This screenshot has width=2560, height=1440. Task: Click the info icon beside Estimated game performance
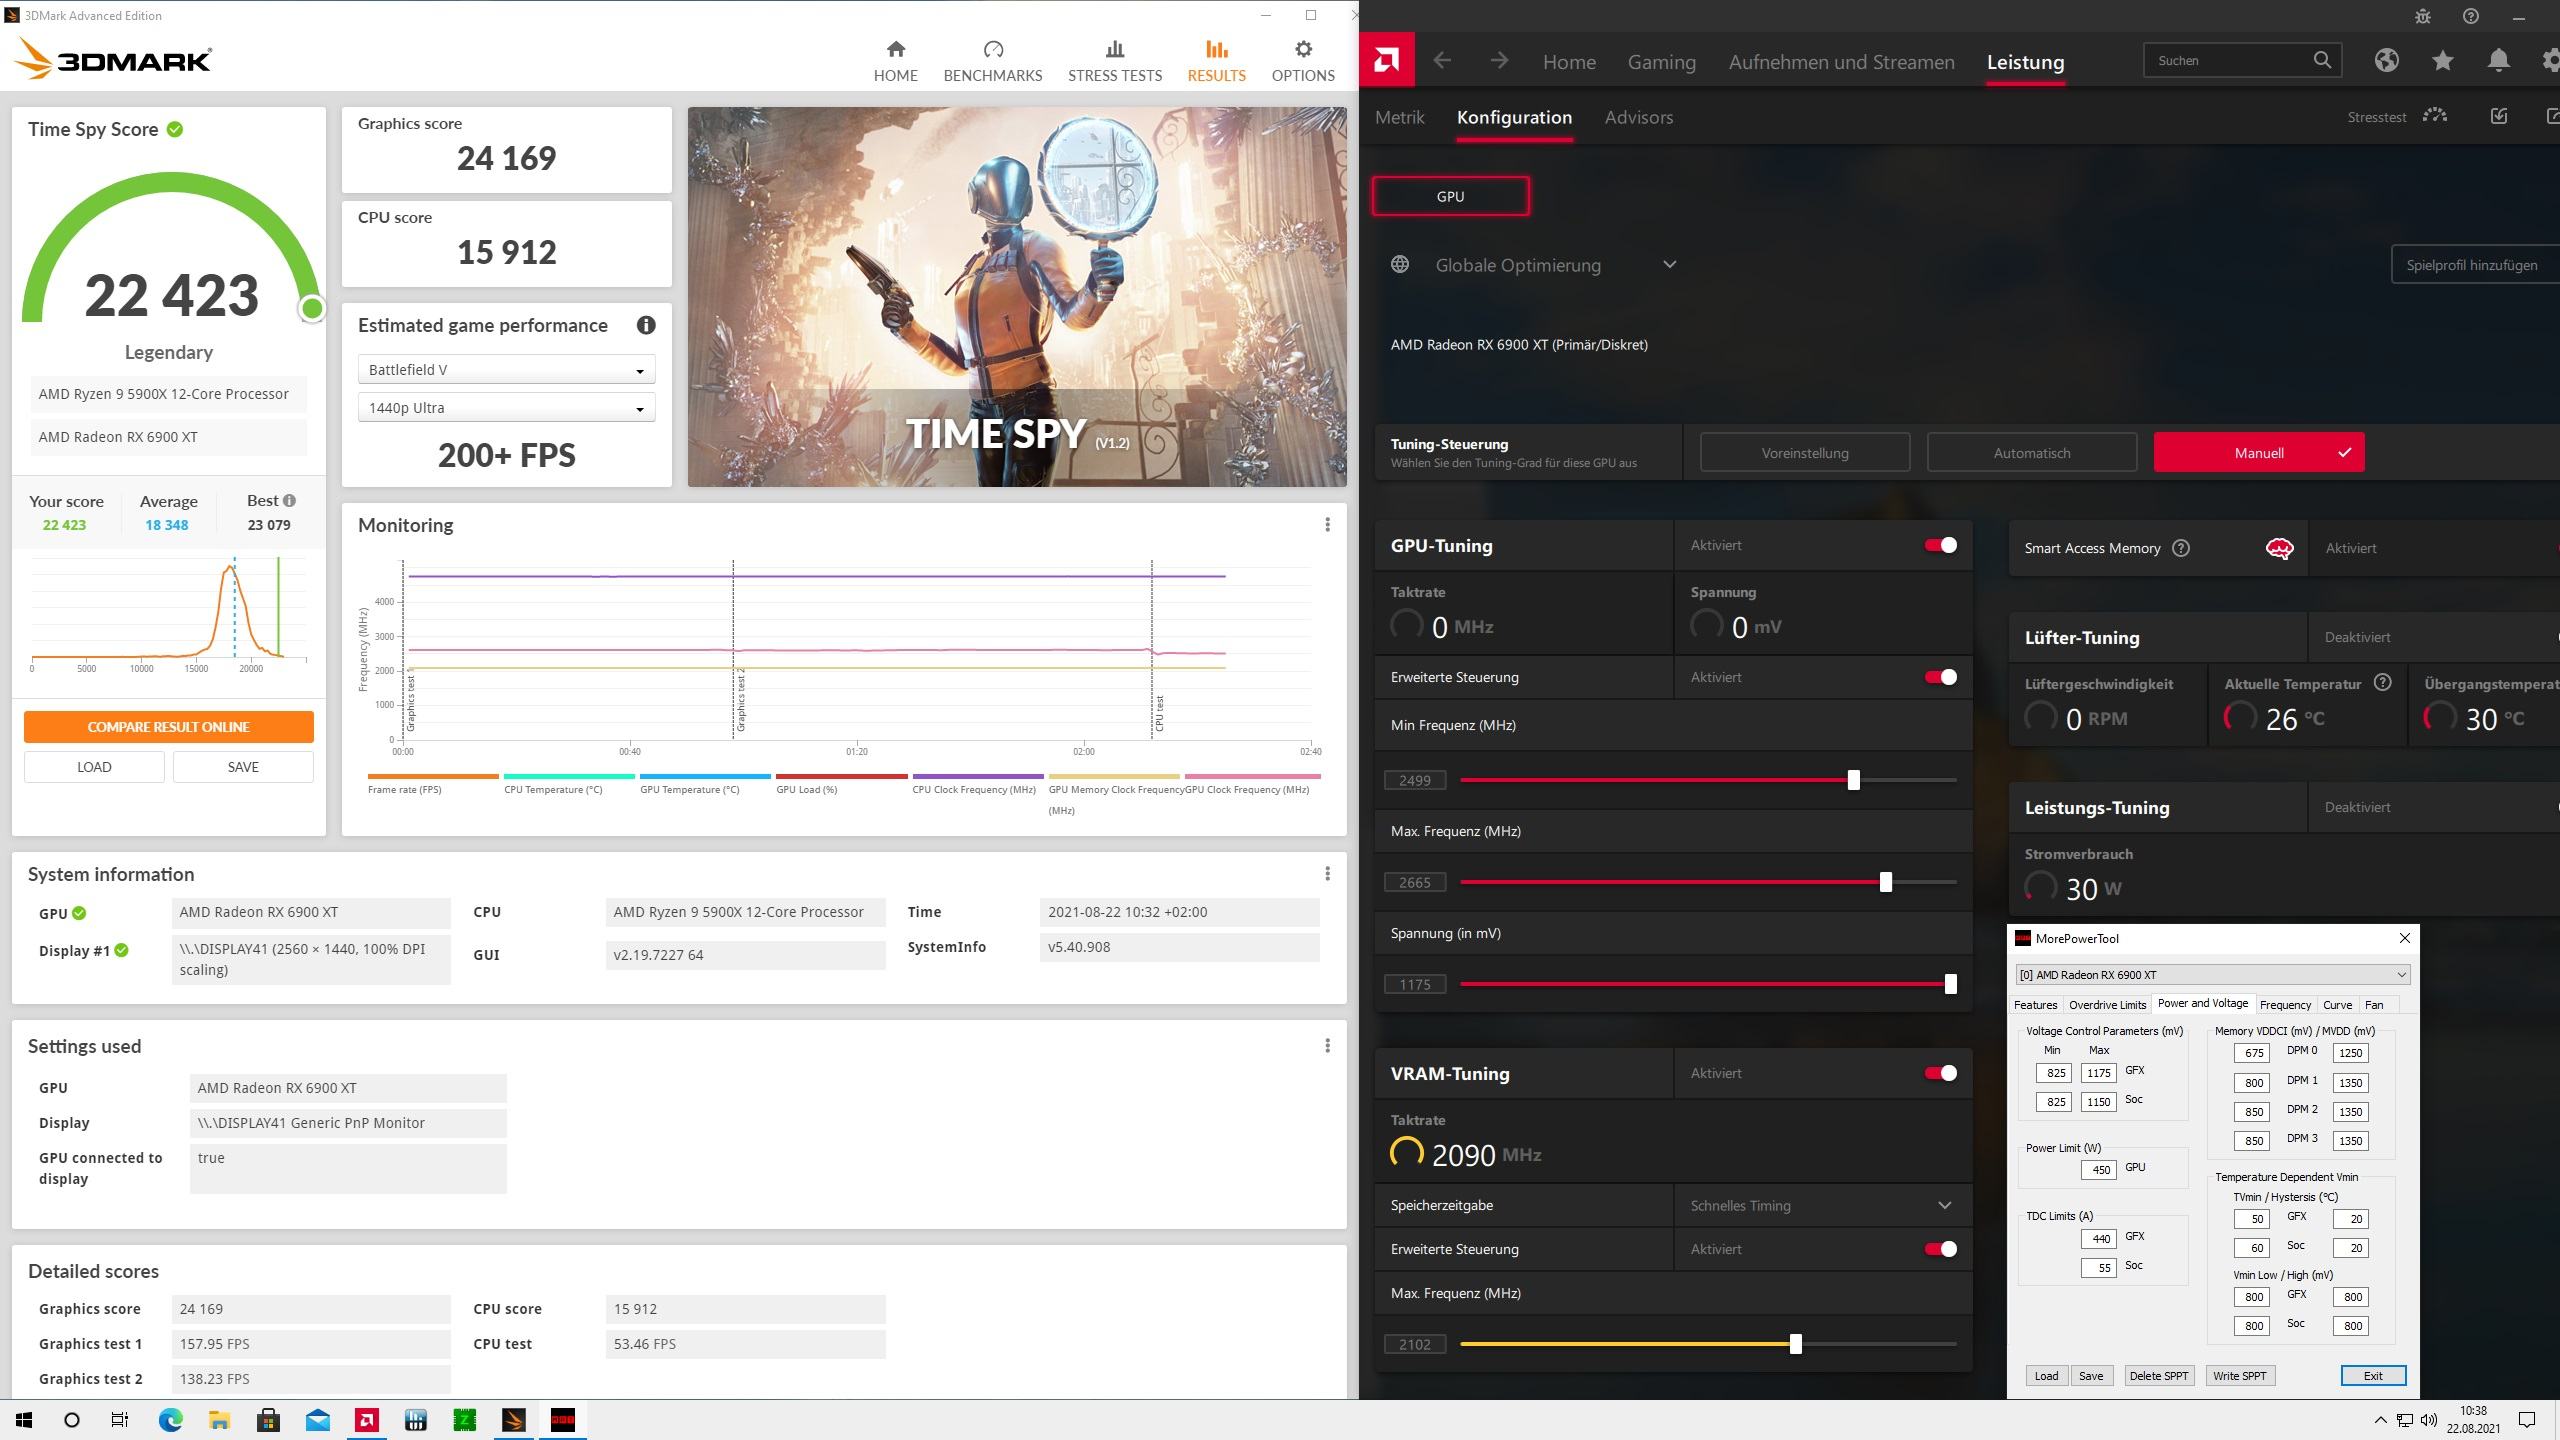[x=646, y=325]
